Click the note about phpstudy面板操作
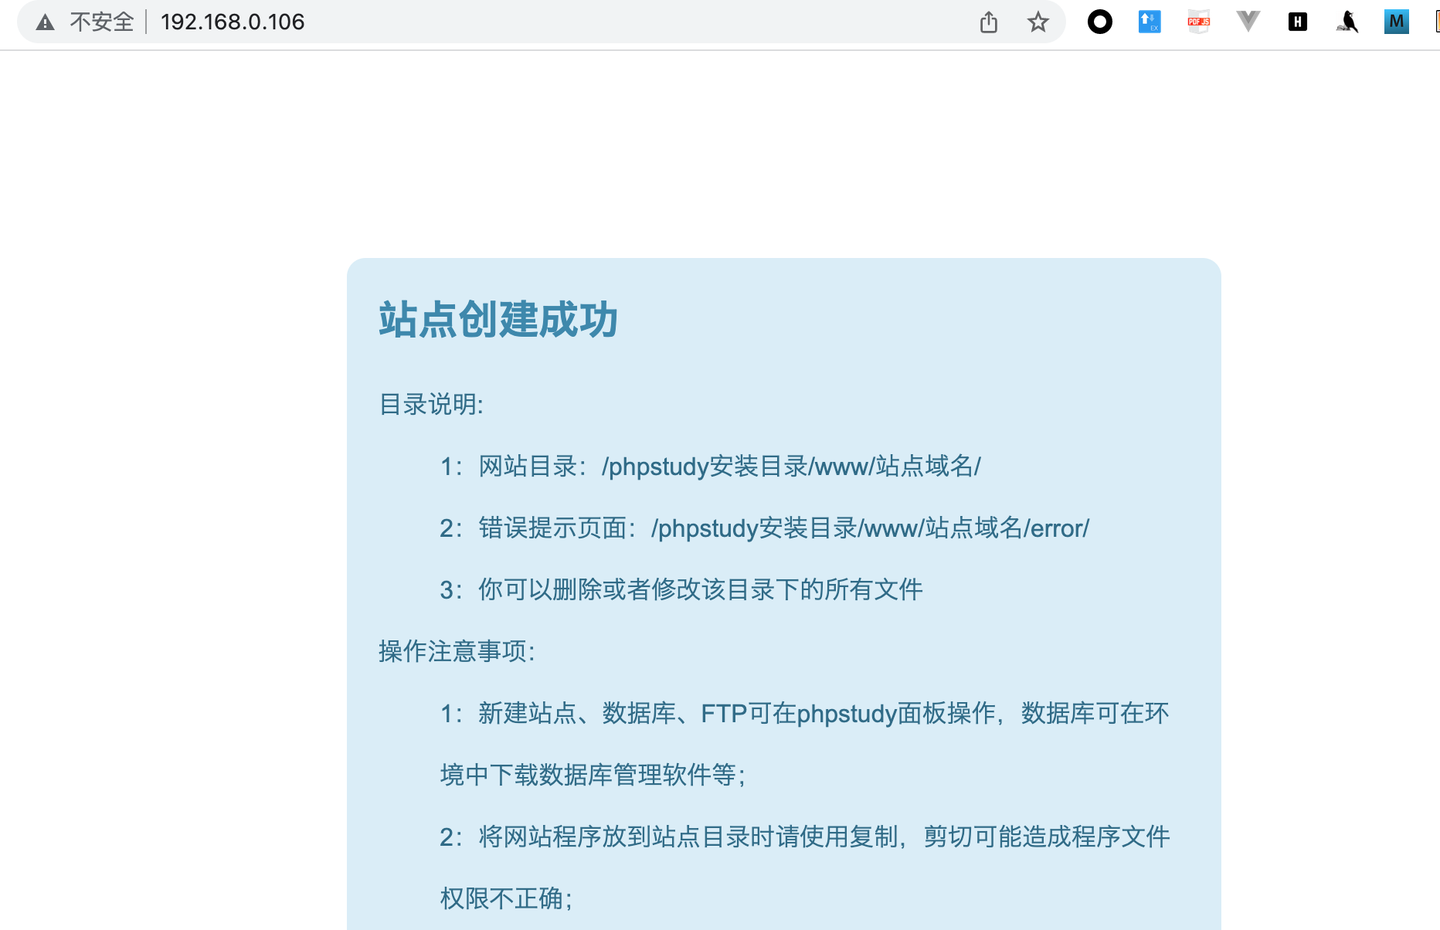Screen dimensions: 1440x930 click(805, 713)
